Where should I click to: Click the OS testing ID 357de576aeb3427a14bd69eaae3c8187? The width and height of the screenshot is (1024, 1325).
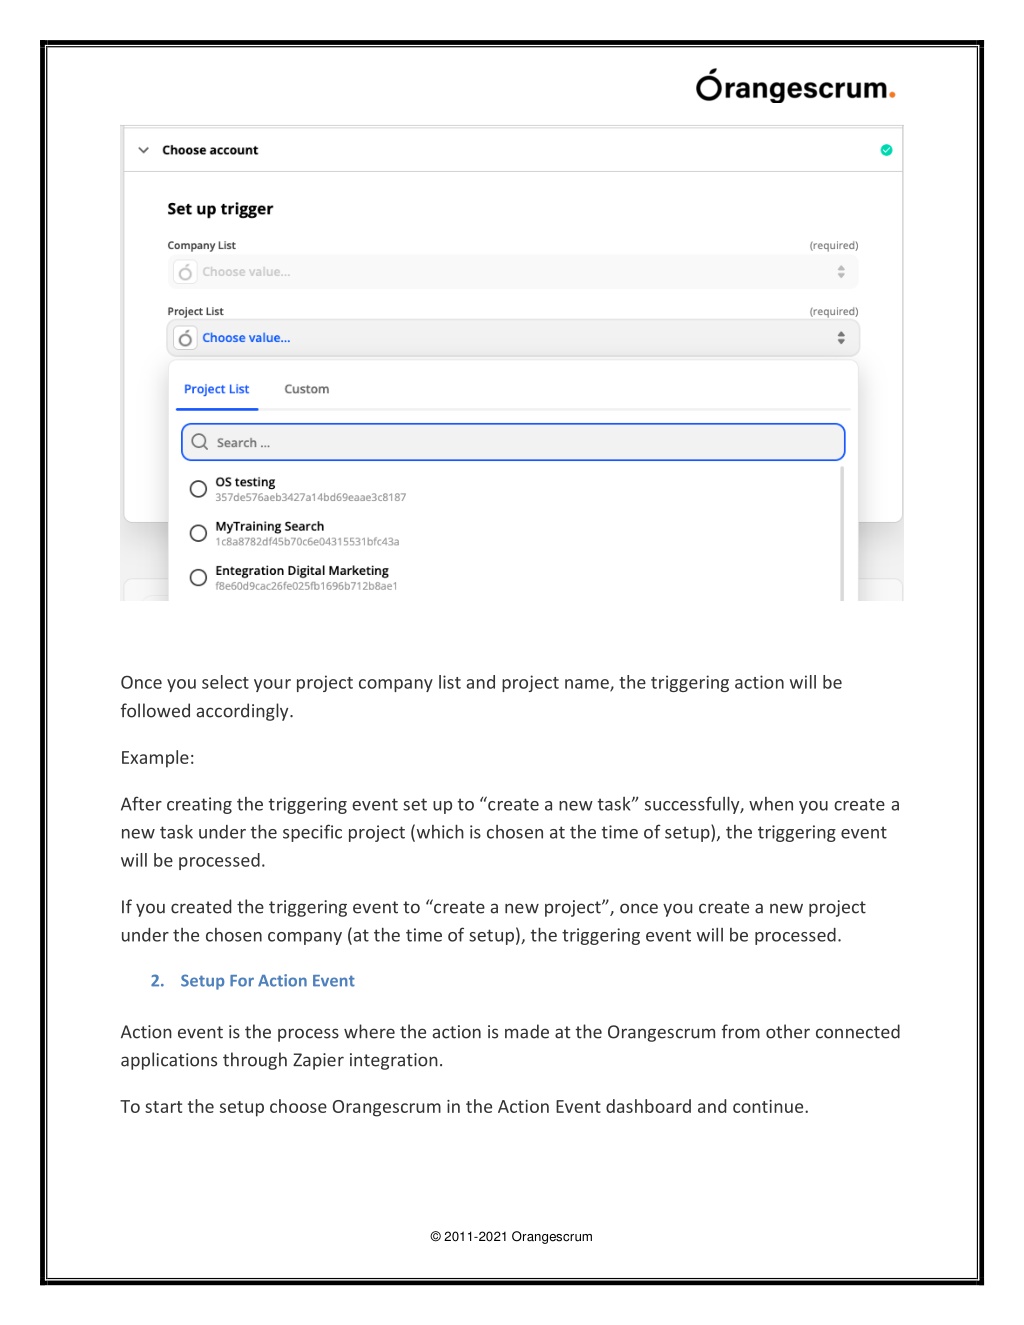(311, 497)
